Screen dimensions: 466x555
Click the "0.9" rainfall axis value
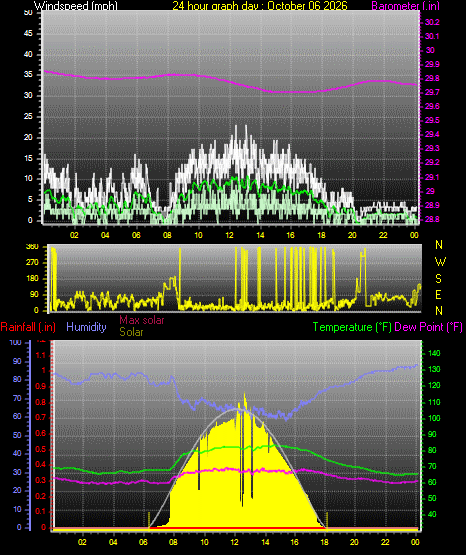coord(41,387)
